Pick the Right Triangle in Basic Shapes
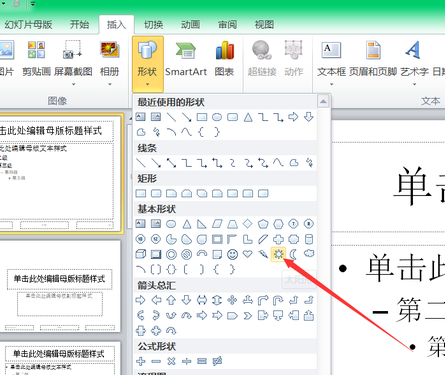445x375 pixels. tap(202, 224)
